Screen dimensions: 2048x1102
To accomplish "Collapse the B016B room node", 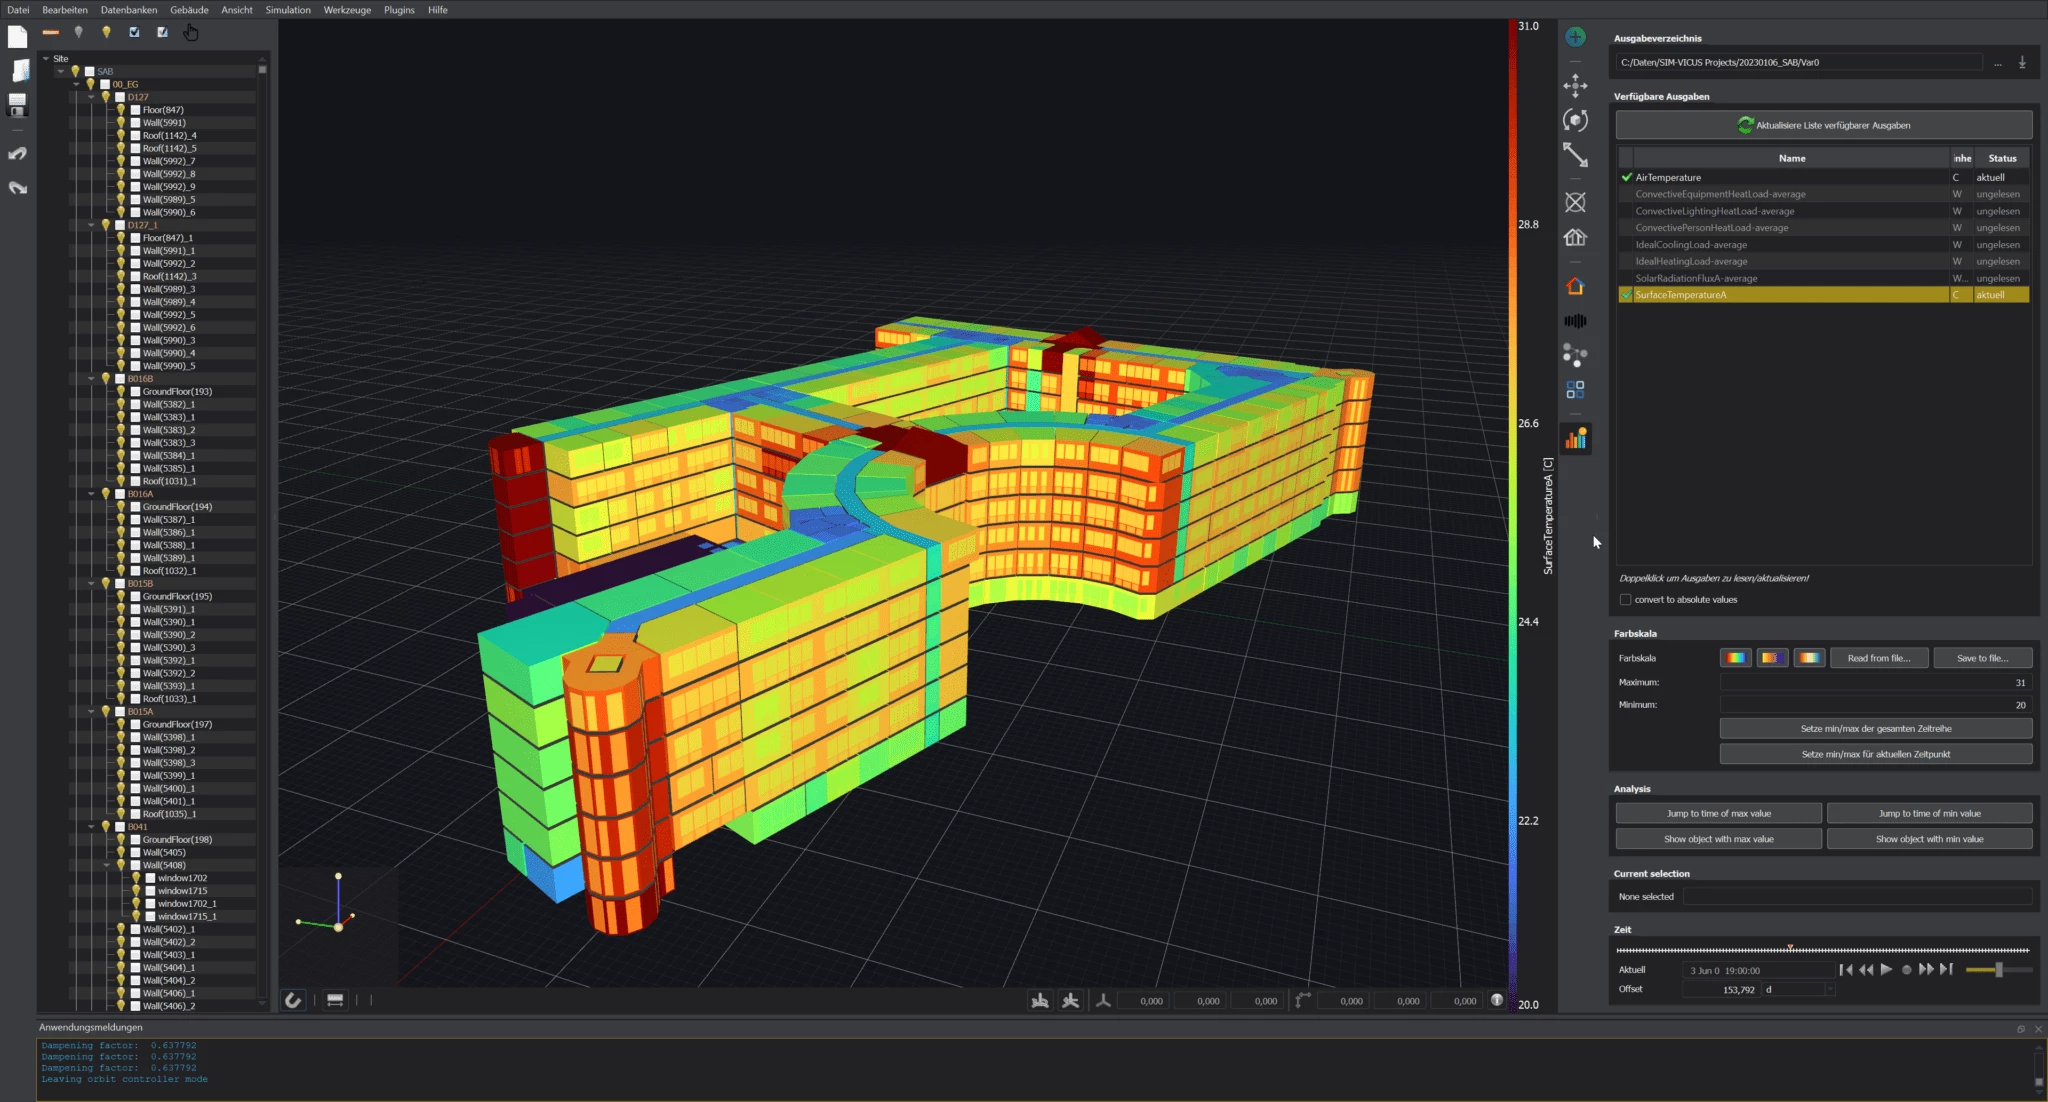I will (x=91, y=379).
